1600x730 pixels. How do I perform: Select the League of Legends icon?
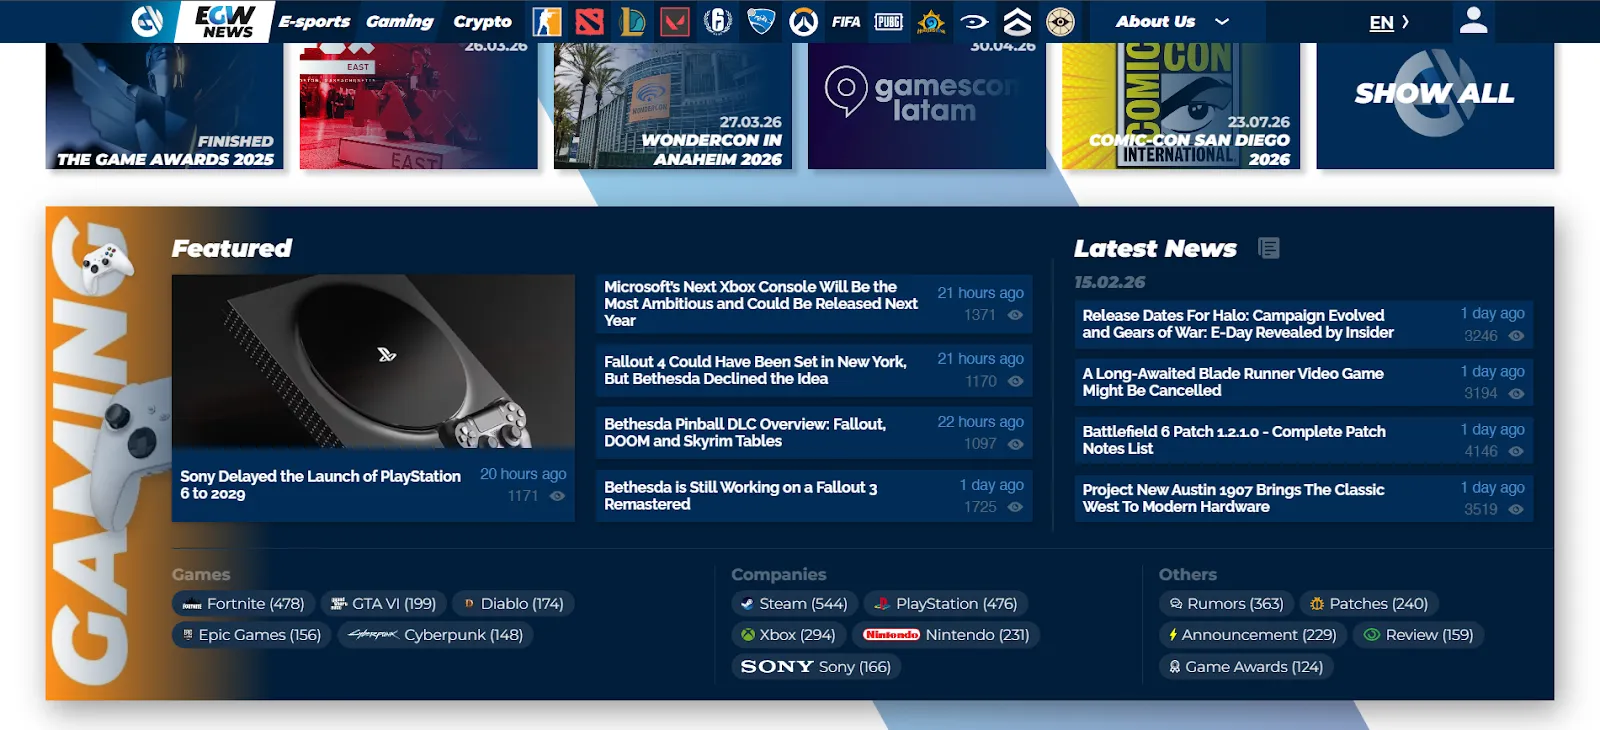pyautogui.click(x=632, y=21)
